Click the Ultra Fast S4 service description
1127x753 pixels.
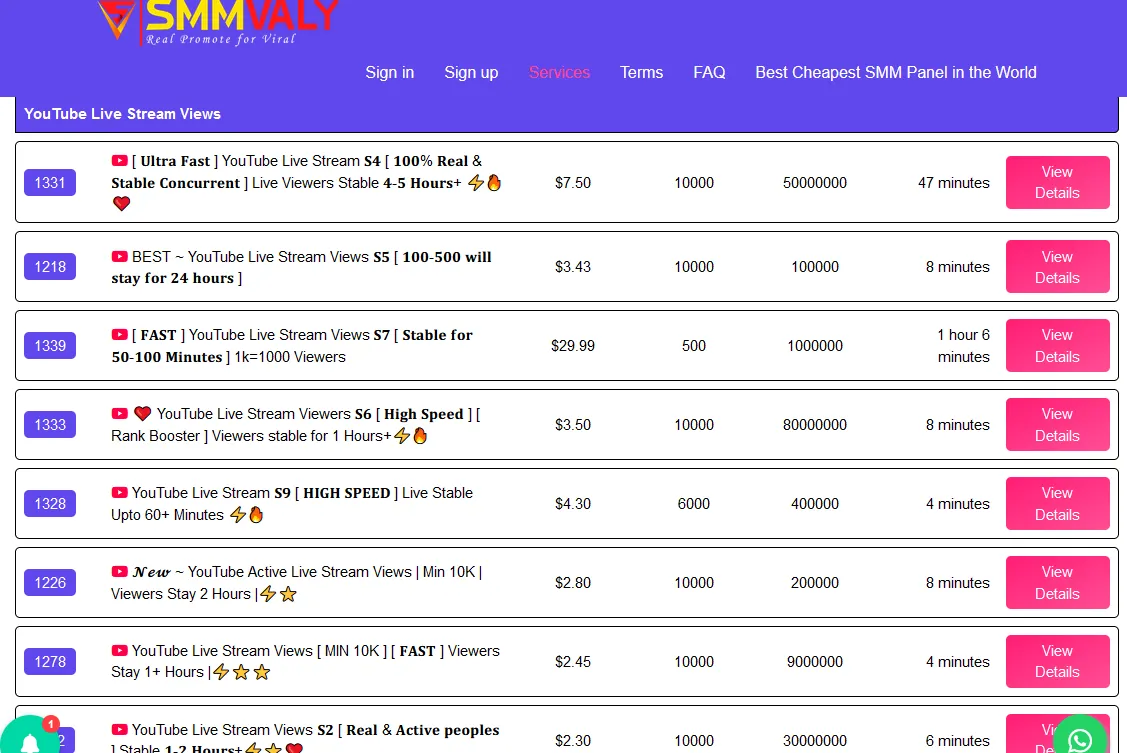[x=307, y=183]
